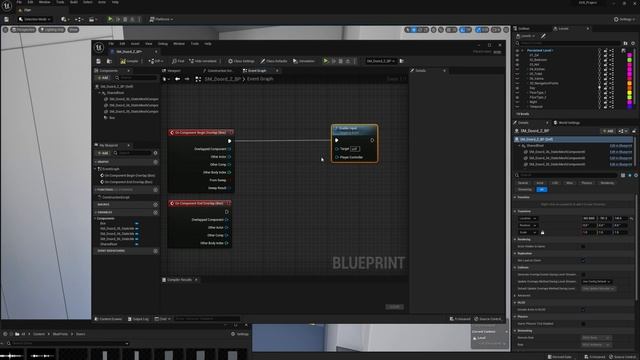This screenshot has width=640, height=360.
Task: Toggle visibility of Persistent Level row
Action: point(517,51)
